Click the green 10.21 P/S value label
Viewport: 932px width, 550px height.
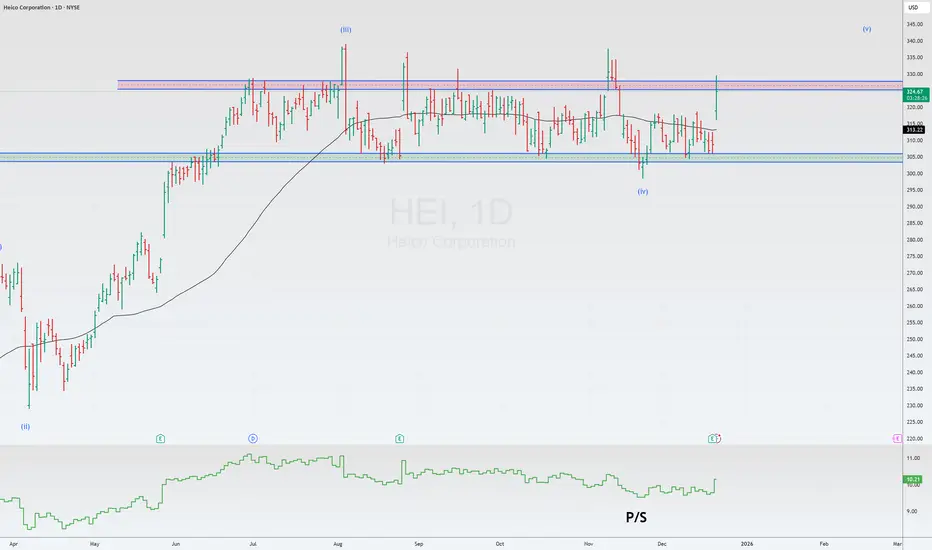[912, 479]
